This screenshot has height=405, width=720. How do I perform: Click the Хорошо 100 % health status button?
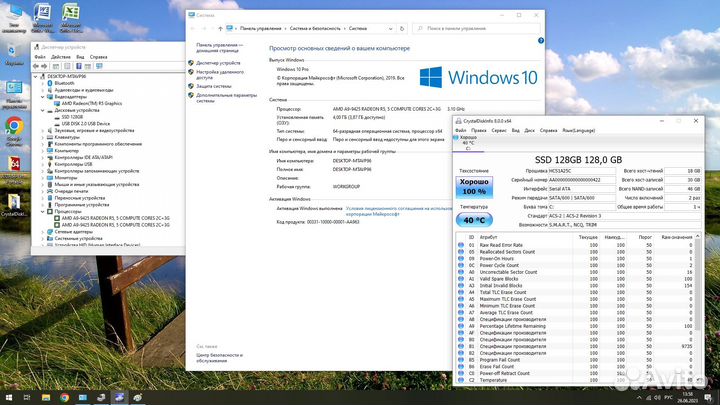(474, 187)
